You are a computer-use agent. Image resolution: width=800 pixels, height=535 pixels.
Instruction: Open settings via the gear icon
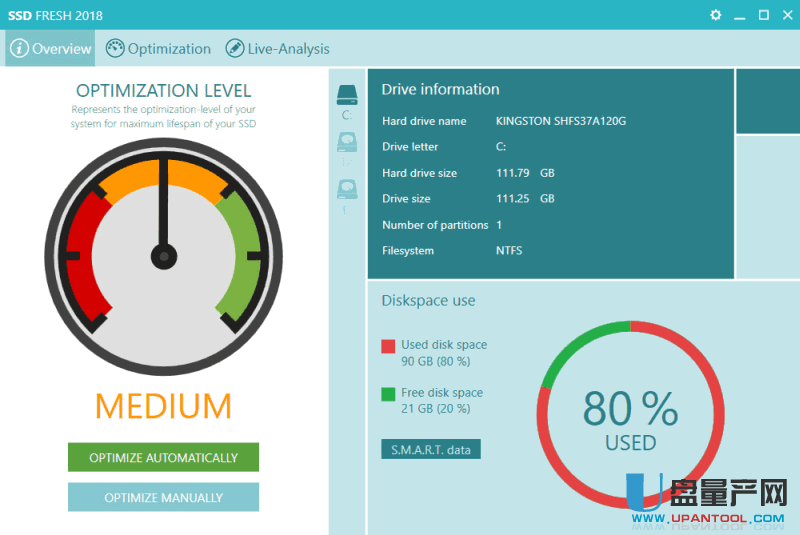715,15
